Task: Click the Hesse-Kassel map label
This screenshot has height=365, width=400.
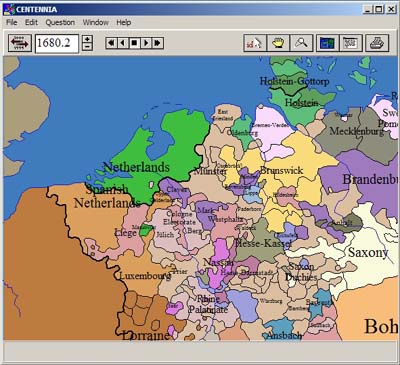Action: (263, 243)
